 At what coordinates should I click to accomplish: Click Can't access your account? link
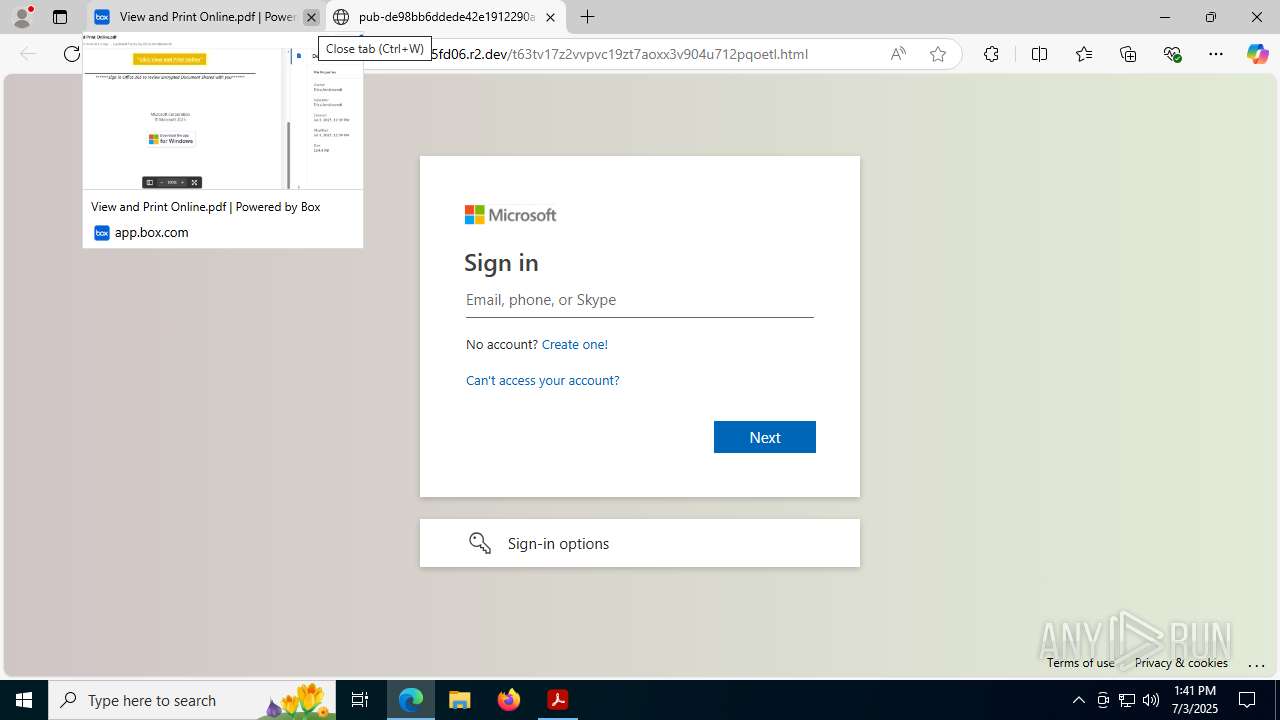tap(542, 380)
